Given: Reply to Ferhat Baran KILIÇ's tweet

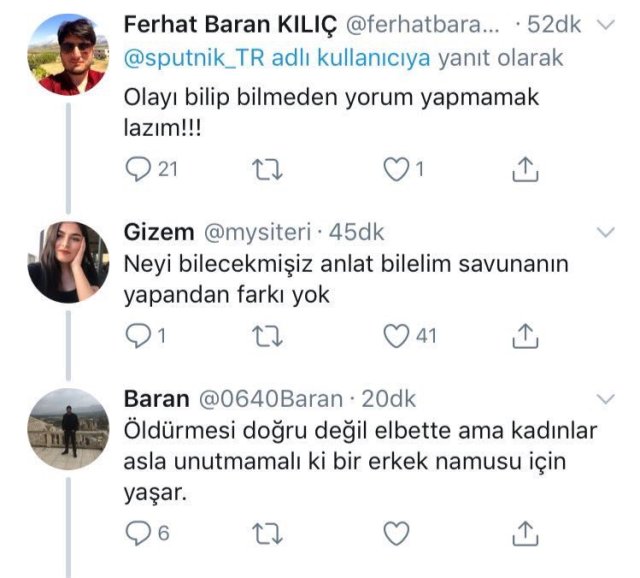Looking at the screenshot, I should click(137, 170).
